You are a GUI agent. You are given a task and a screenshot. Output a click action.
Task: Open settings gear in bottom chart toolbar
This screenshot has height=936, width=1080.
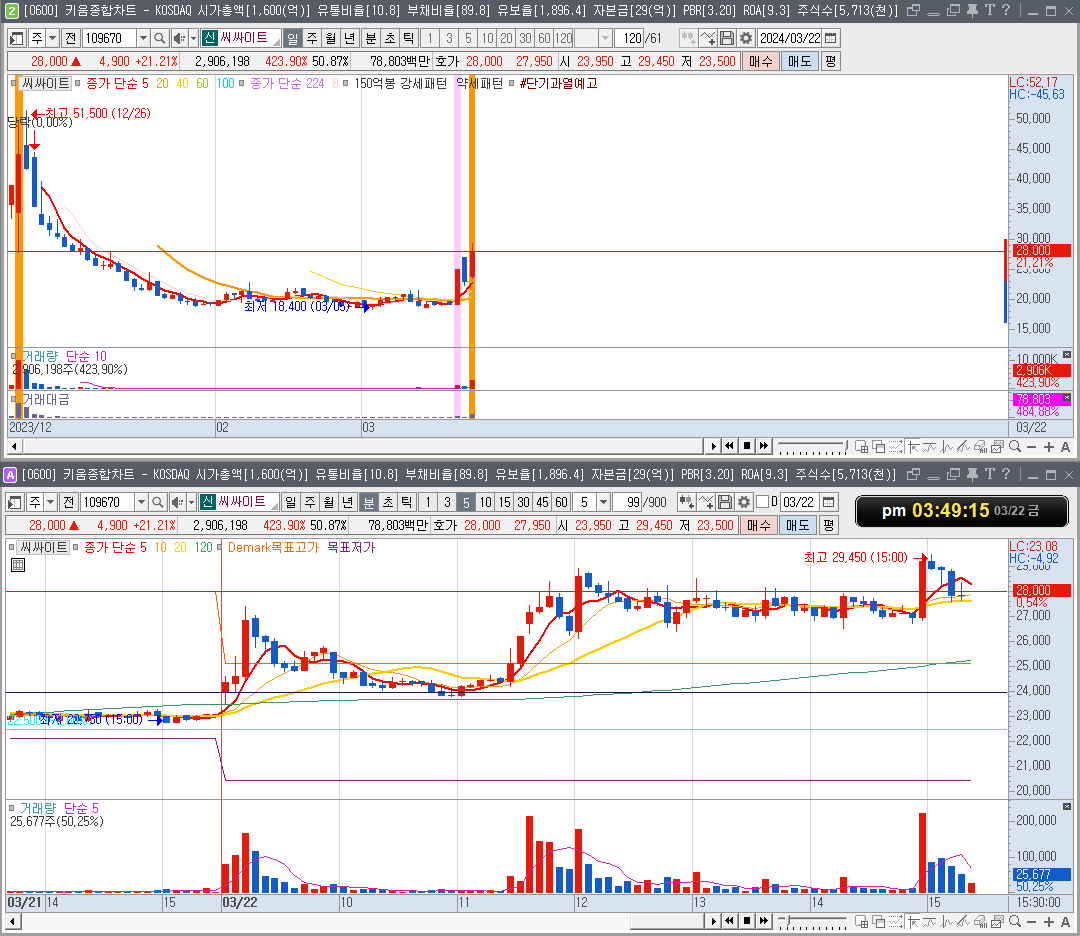click(744, 502)
